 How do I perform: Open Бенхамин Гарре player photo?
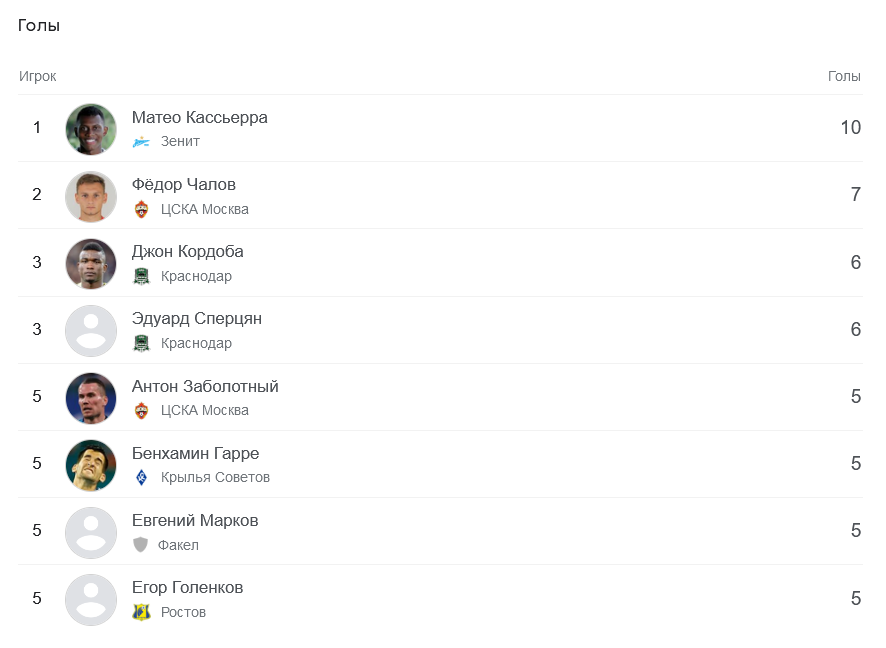click(91, 465)
